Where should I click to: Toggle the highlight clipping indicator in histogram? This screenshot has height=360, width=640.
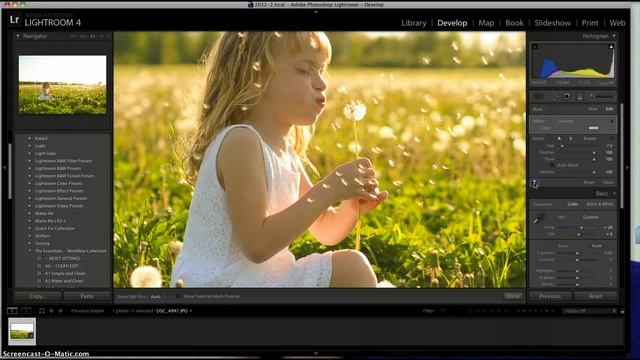tap(611, 47)
